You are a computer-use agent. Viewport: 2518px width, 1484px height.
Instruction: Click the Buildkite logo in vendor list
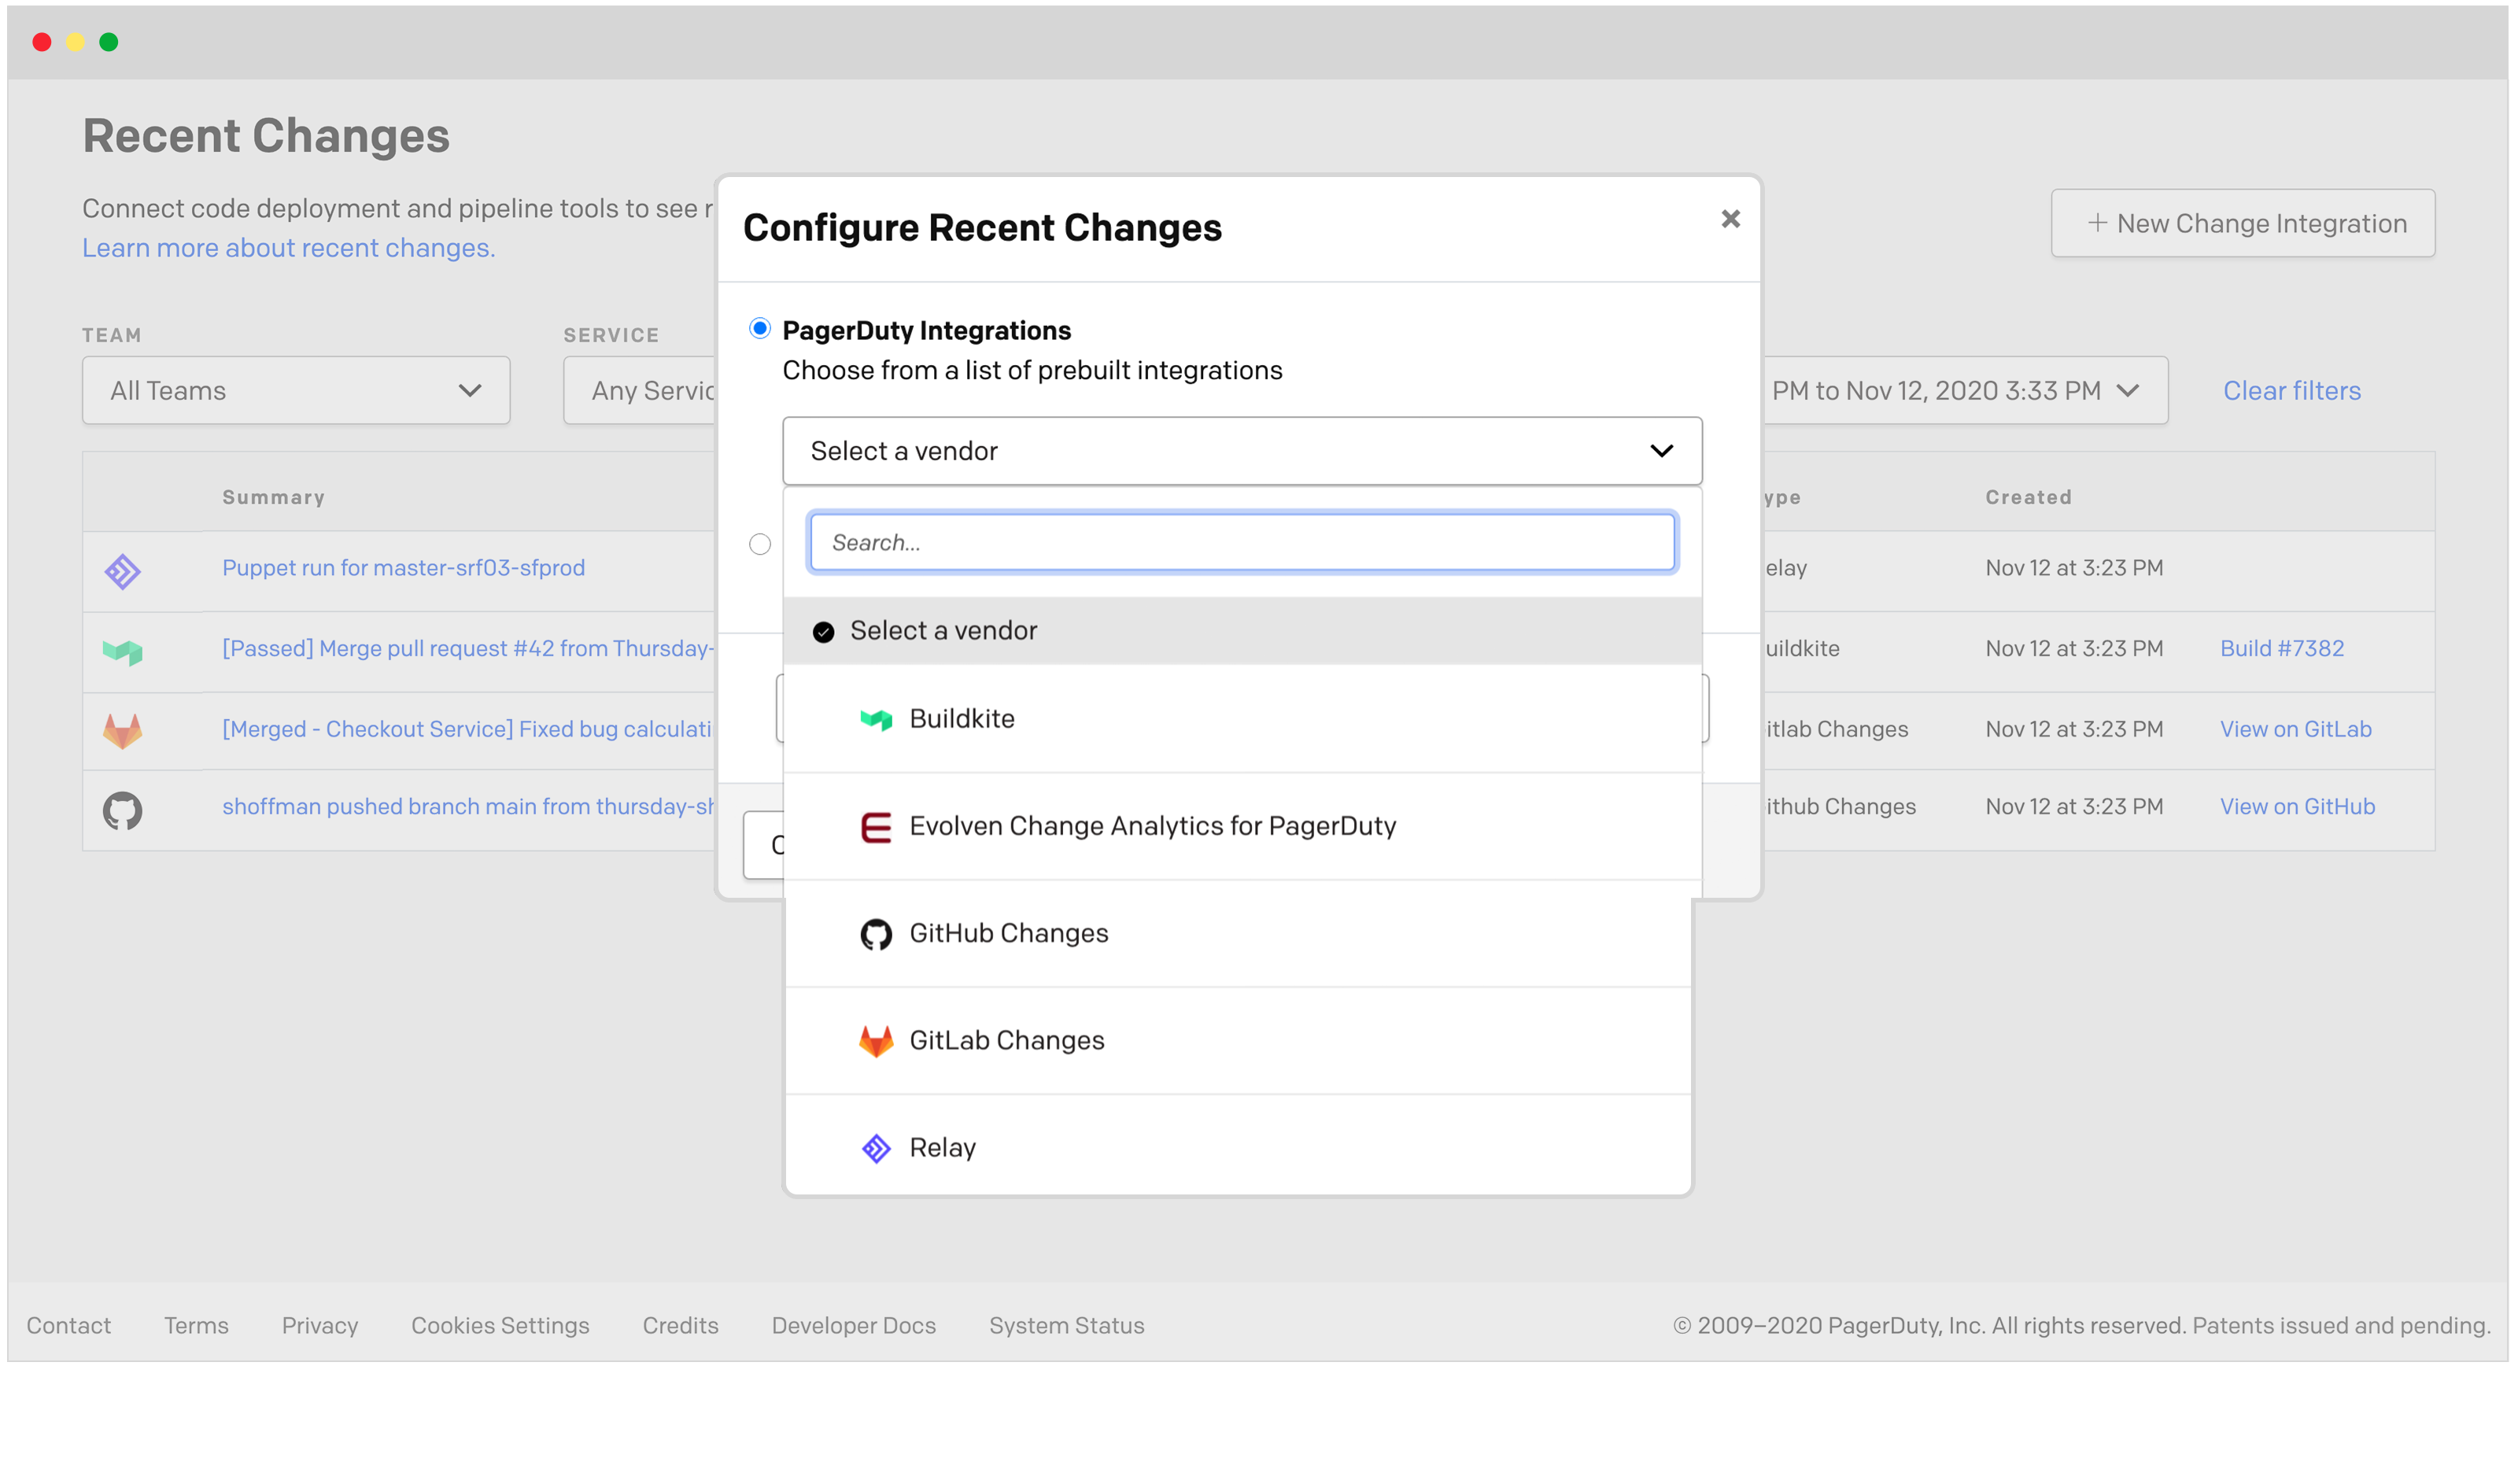point(876,719)
